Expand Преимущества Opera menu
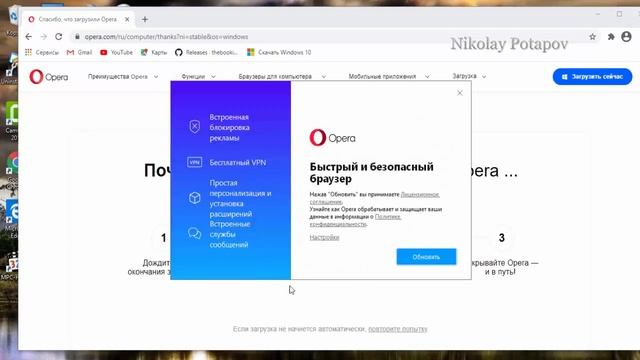640x360 pixels. pyautogui.click(x=123, y=76)
